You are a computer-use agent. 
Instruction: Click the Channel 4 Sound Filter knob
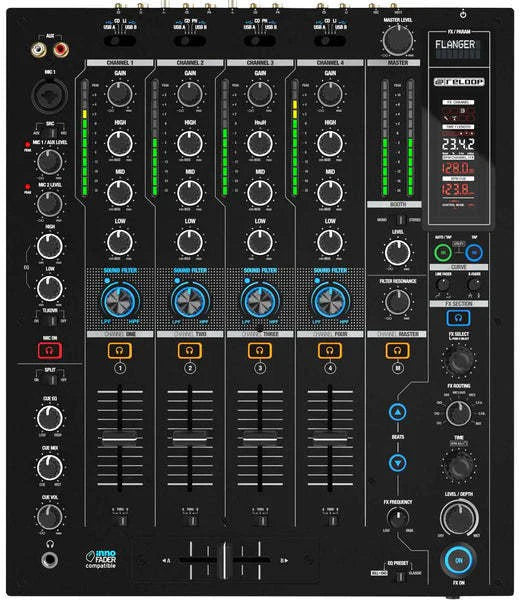coord(330,301)
